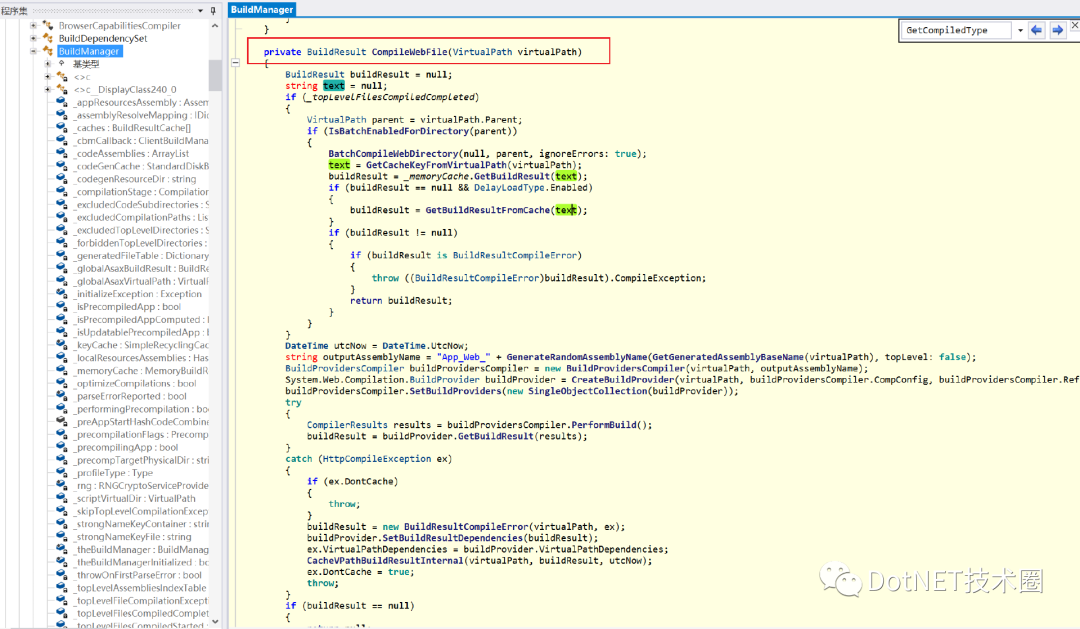Select the _skipTopLevelCompilationExcep field
1080x629 pixels.
141,511
